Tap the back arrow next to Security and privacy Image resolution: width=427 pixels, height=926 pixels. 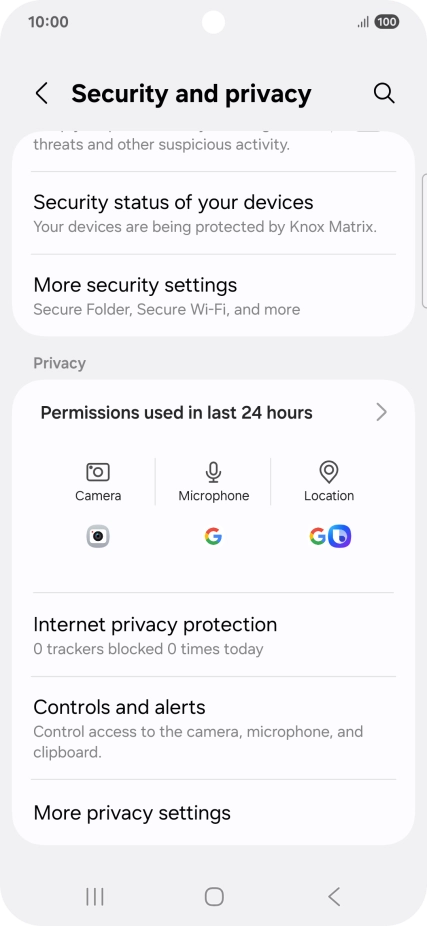pos(41,93)
